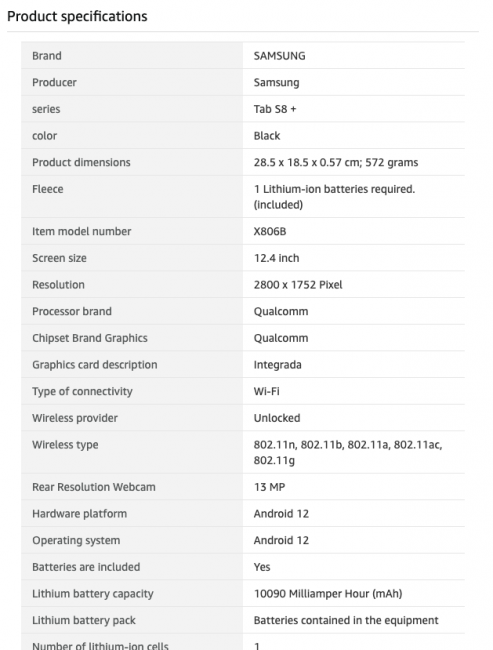
Task: Click the Operating system Android 12 value
Action: click(281, 540)
